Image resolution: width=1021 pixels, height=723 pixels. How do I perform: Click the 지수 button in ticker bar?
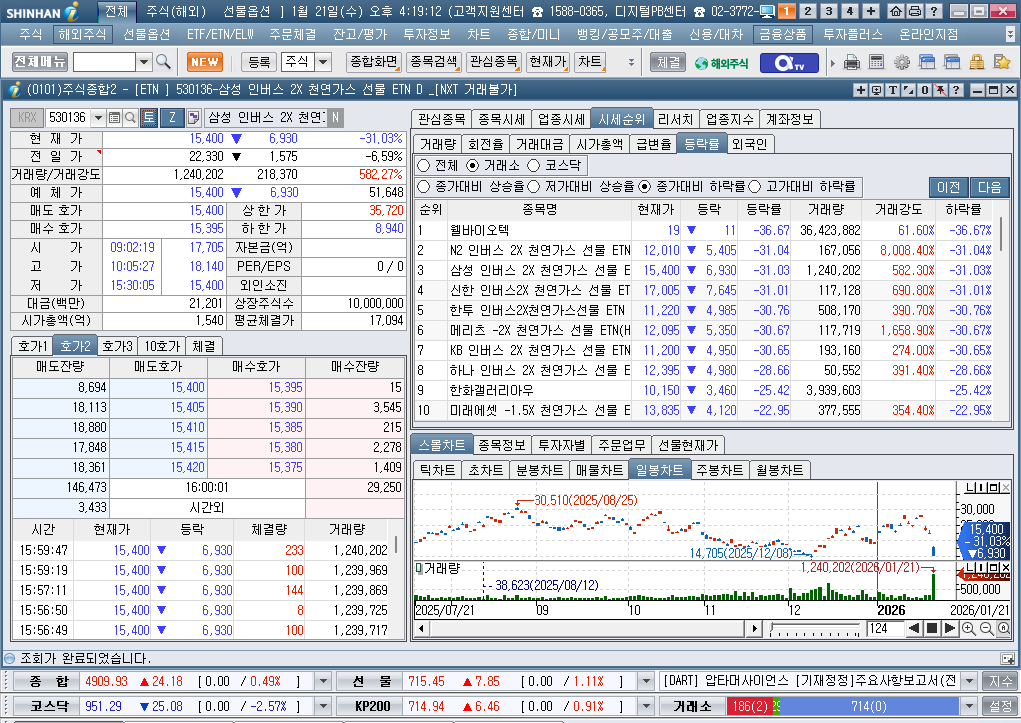tap(1000, 681)
